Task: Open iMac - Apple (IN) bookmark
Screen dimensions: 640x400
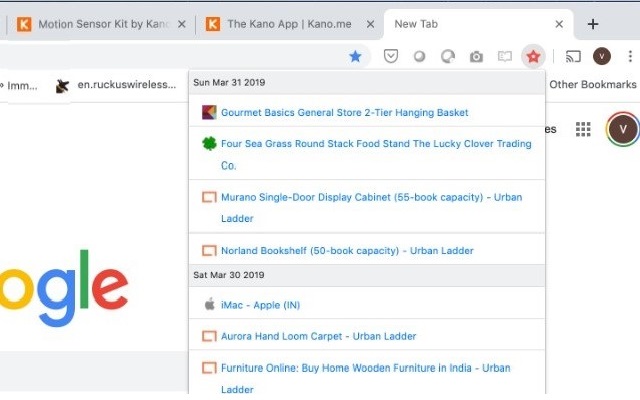Action: pyautogui.click(x=260, y=305)
